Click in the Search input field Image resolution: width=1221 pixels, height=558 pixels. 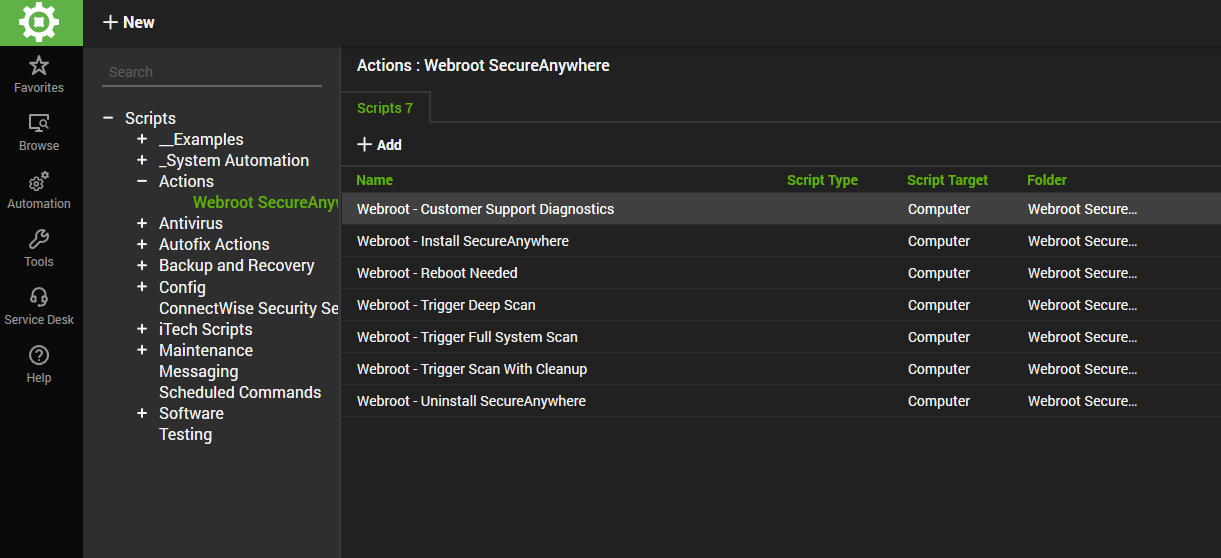tap(211, 72)
